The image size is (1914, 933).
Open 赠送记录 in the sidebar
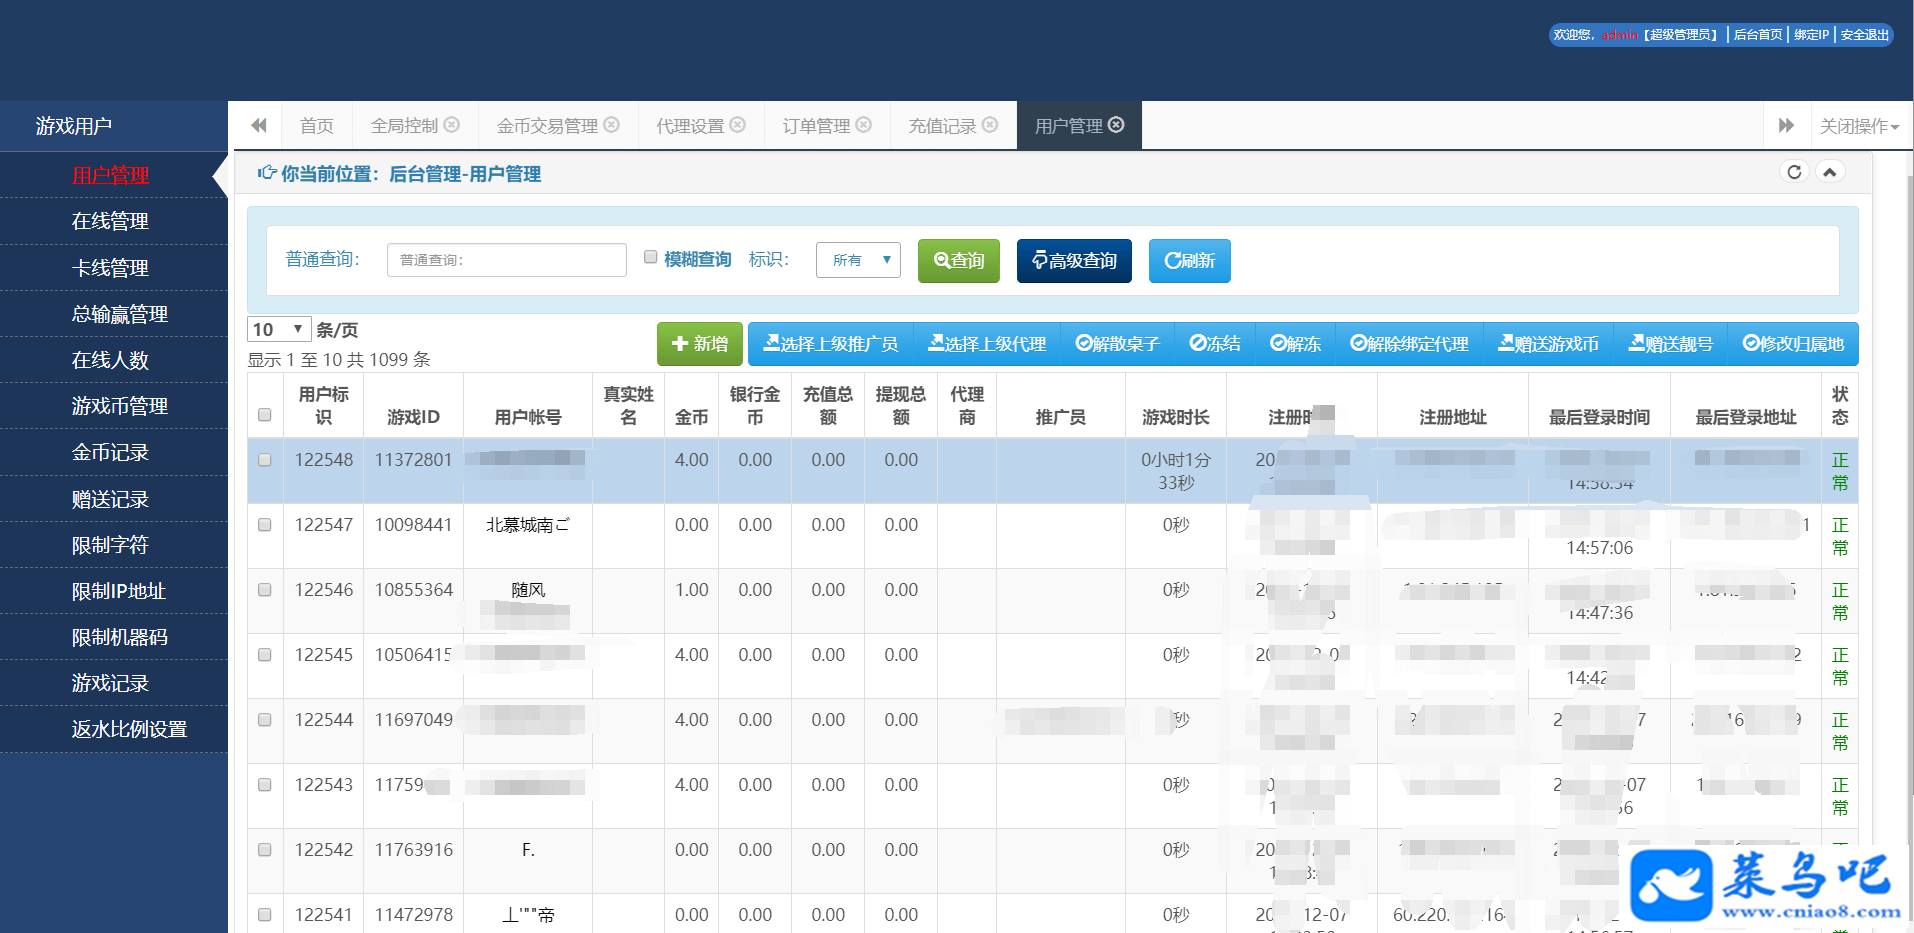pos(114,499)
